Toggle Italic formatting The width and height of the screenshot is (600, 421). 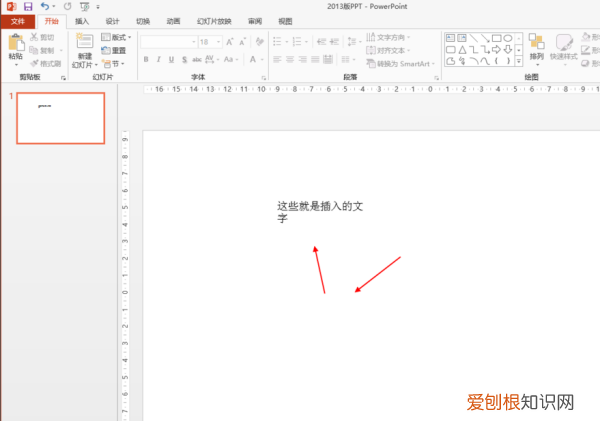tap(158, 59)
